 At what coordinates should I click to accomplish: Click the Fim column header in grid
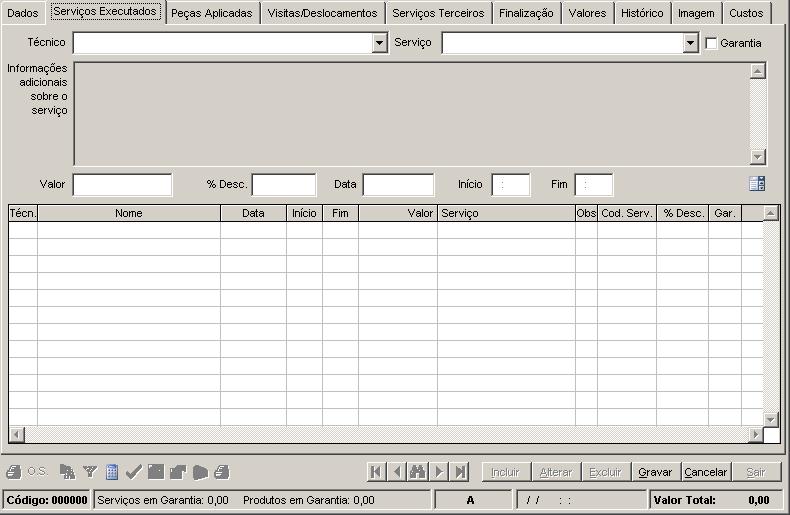click(340, 213)
